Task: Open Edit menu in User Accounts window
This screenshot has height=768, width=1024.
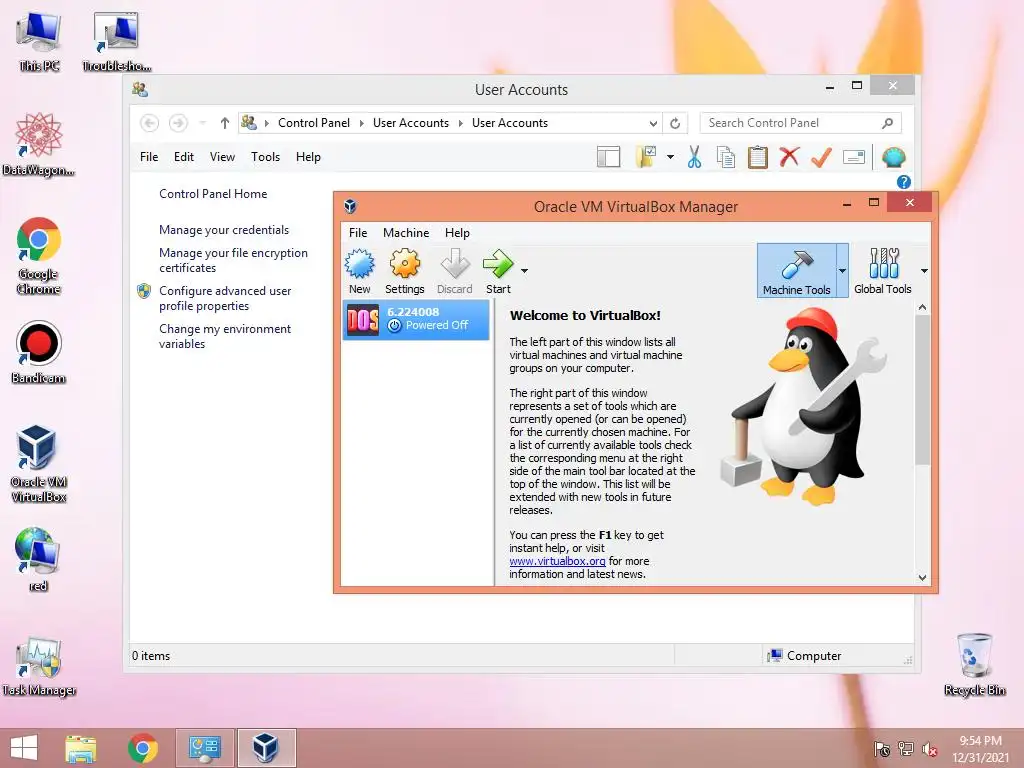Action: pos(184,157)
